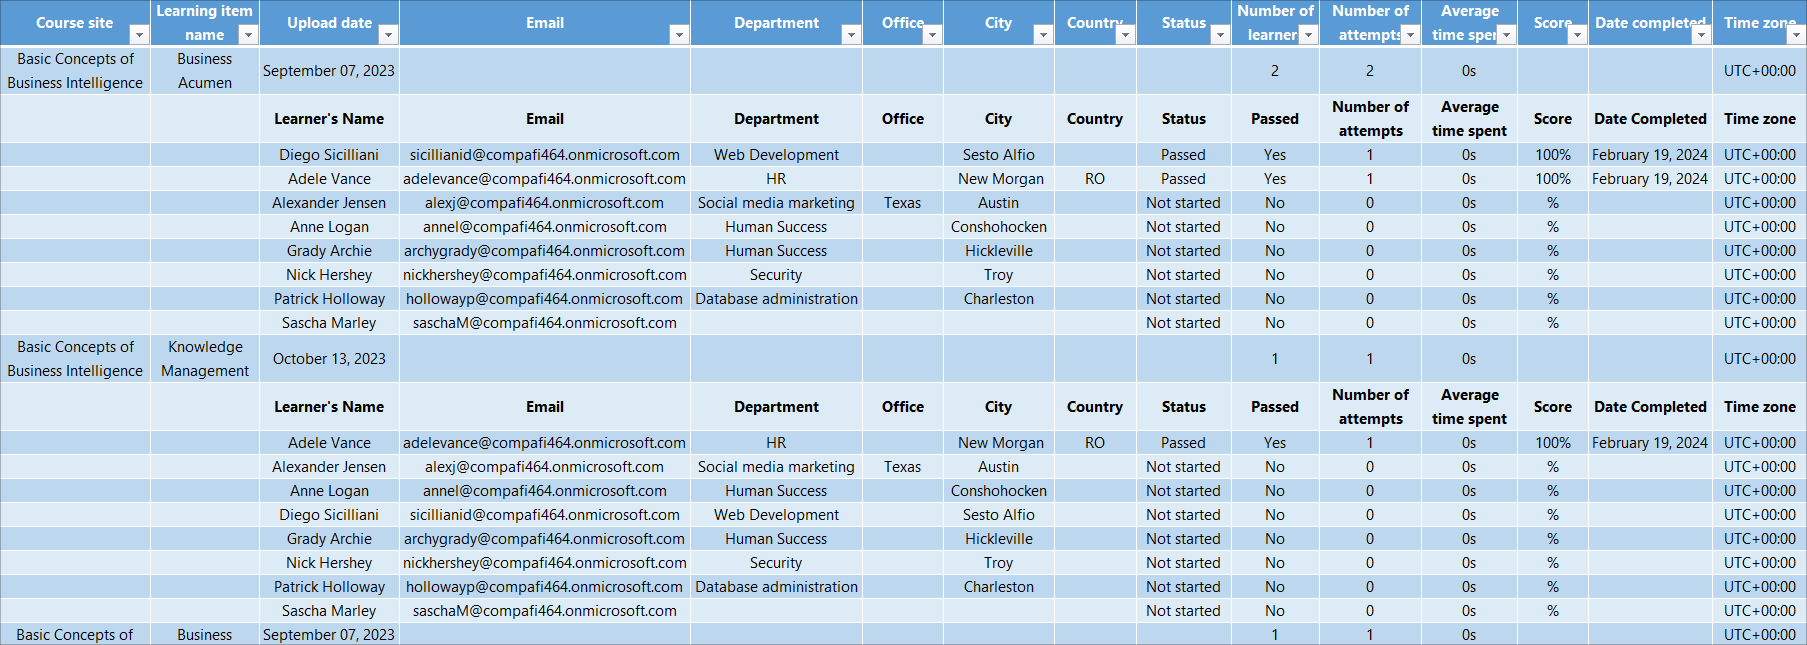Select the October 13, 2023 upload date cell
The image size is (1807, 645).
pyautogui.click(x=329, y=359)
